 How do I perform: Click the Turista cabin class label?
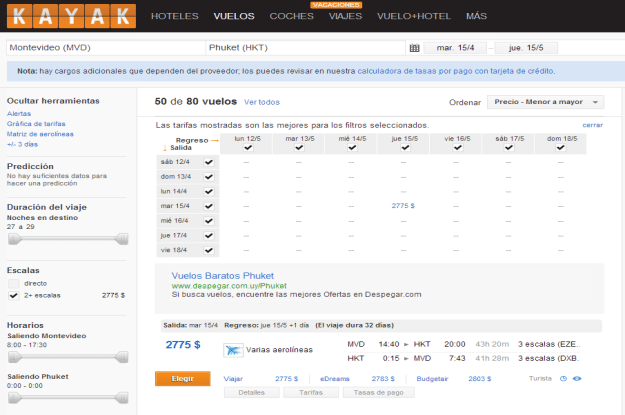click(540, 379)
